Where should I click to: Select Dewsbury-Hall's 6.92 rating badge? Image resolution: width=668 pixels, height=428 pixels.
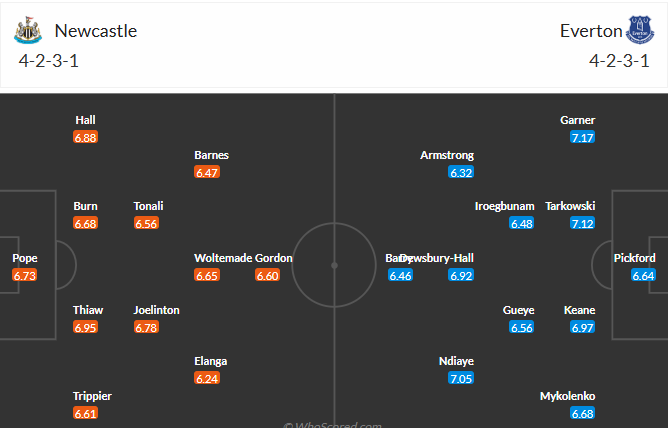tap(461, 275)
